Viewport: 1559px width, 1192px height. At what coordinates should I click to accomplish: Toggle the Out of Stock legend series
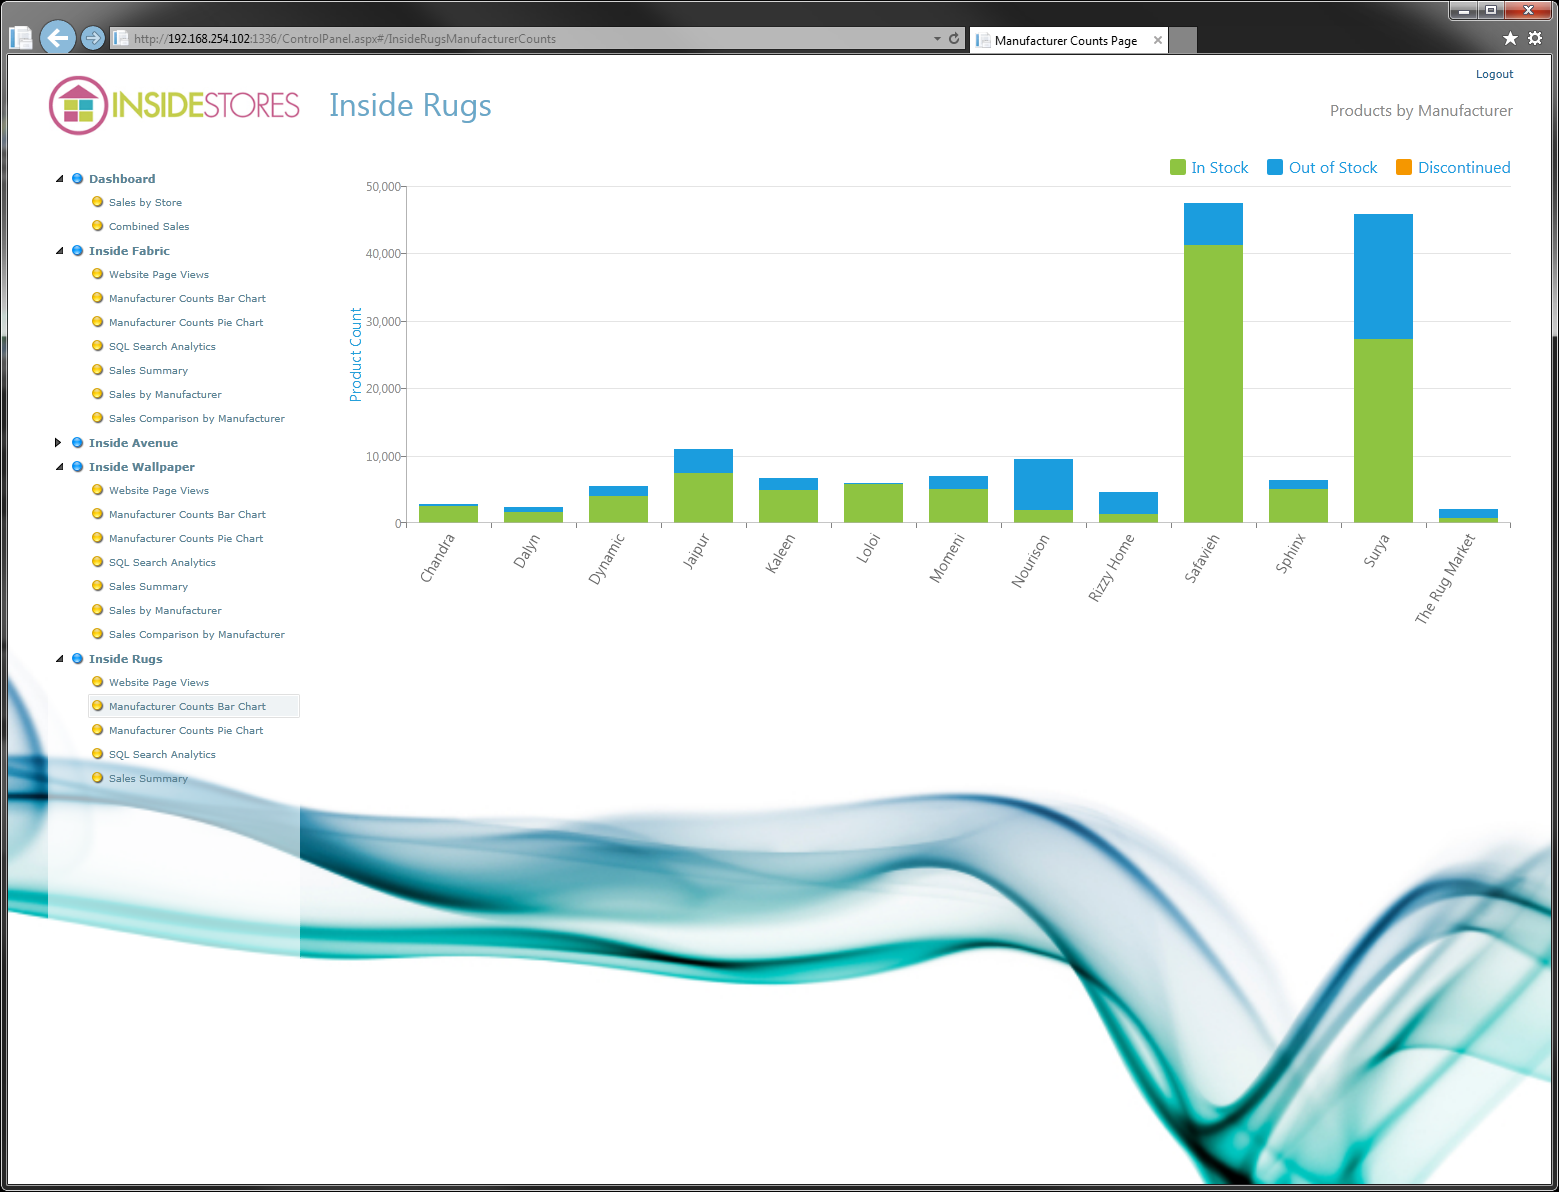coord(1322,168)
